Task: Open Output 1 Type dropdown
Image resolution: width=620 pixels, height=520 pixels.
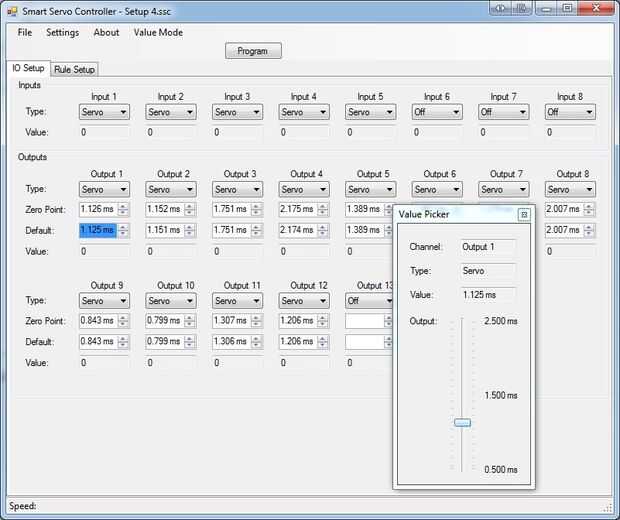Action: point(104,190)
